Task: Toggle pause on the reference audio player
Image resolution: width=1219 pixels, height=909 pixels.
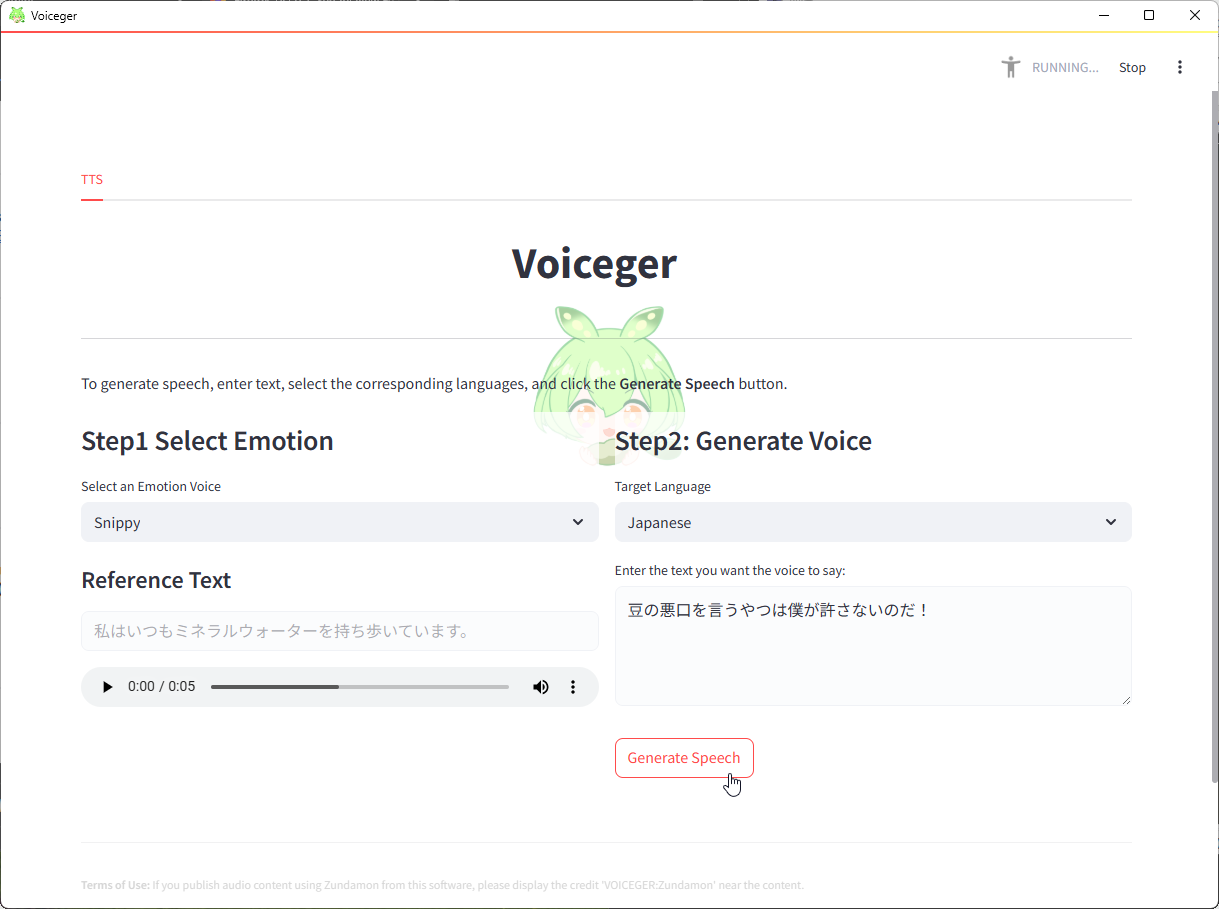Action: (x=107, y=687)
